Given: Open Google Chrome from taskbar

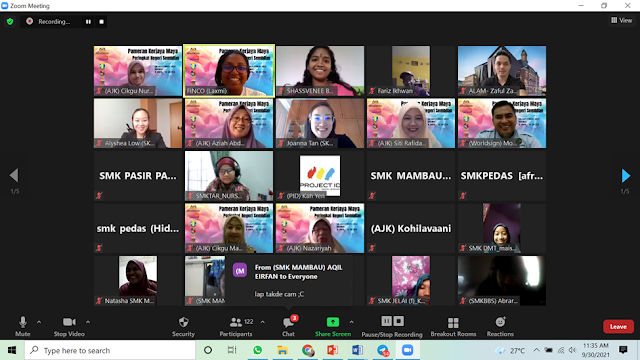Looking at the screenshot, I should click(x=308, y=350).
